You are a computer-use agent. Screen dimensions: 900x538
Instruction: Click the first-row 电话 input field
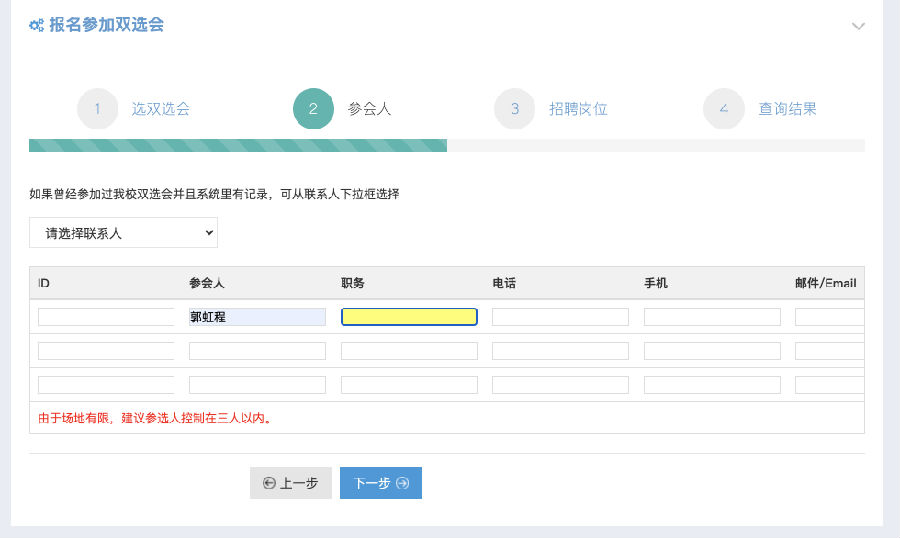point(560,317)
